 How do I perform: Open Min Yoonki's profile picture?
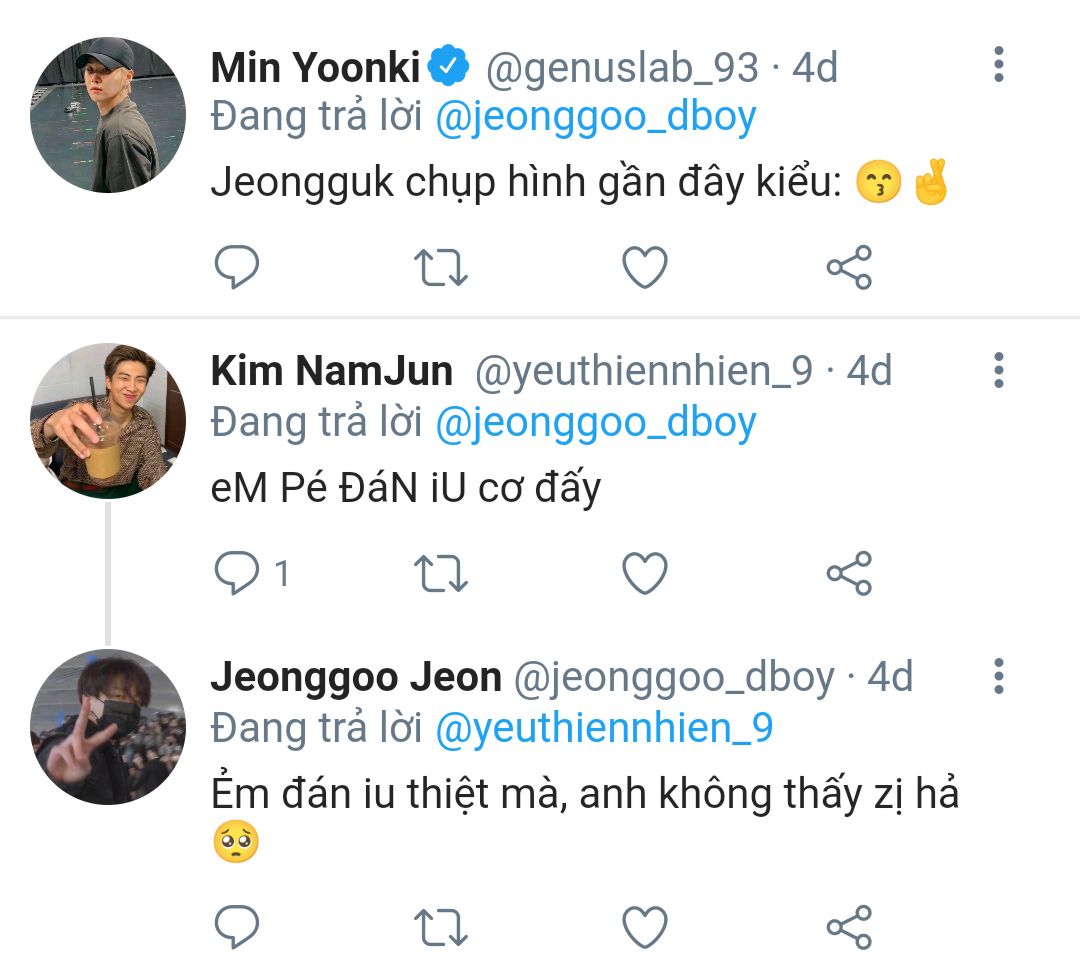[x=108, y=115]
